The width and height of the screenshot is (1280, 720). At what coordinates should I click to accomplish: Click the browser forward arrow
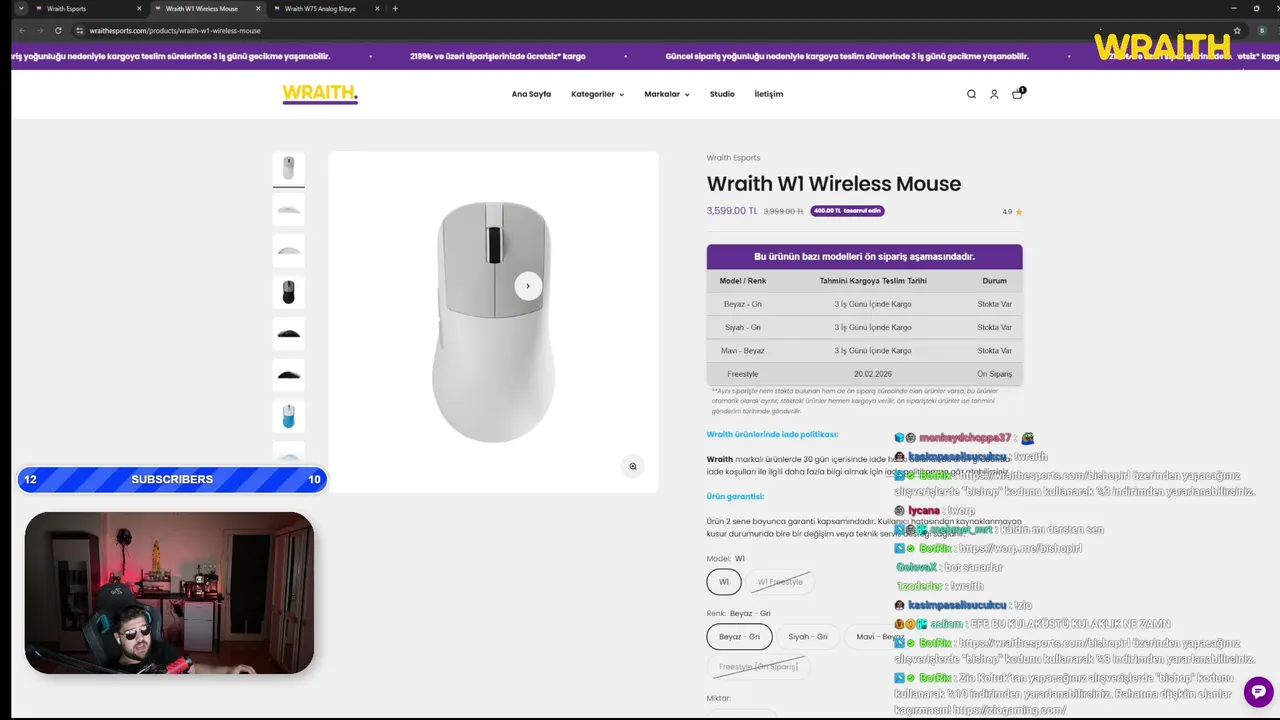coord(41,30)
